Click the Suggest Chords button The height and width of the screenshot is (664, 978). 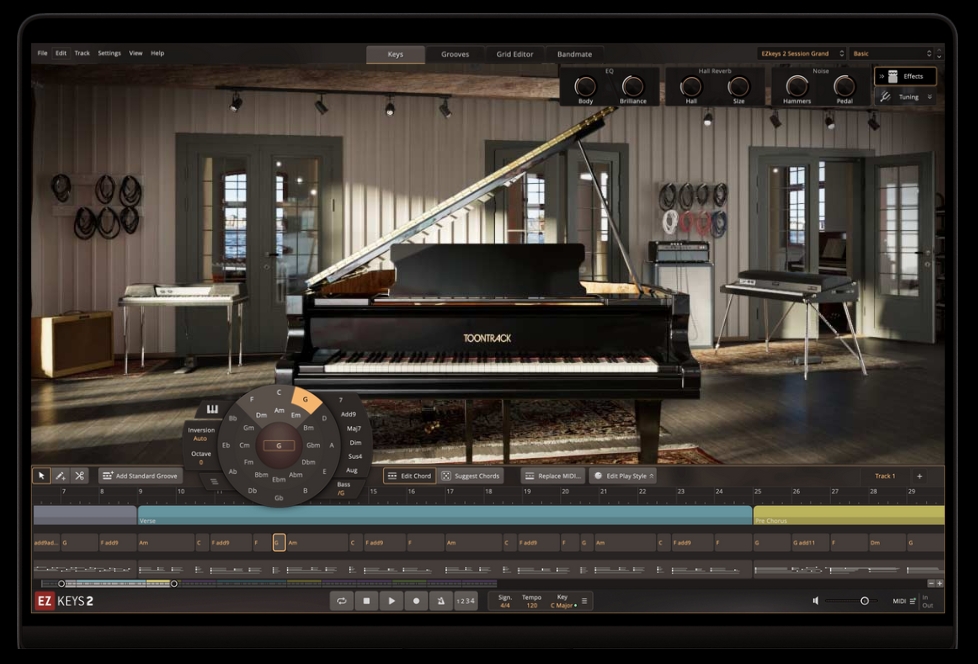coord(471,476)
